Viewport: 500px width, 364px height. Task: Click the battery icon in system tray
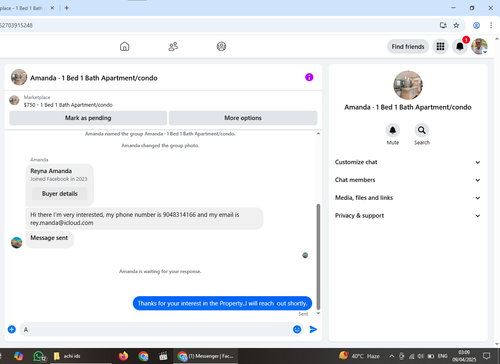431,356
